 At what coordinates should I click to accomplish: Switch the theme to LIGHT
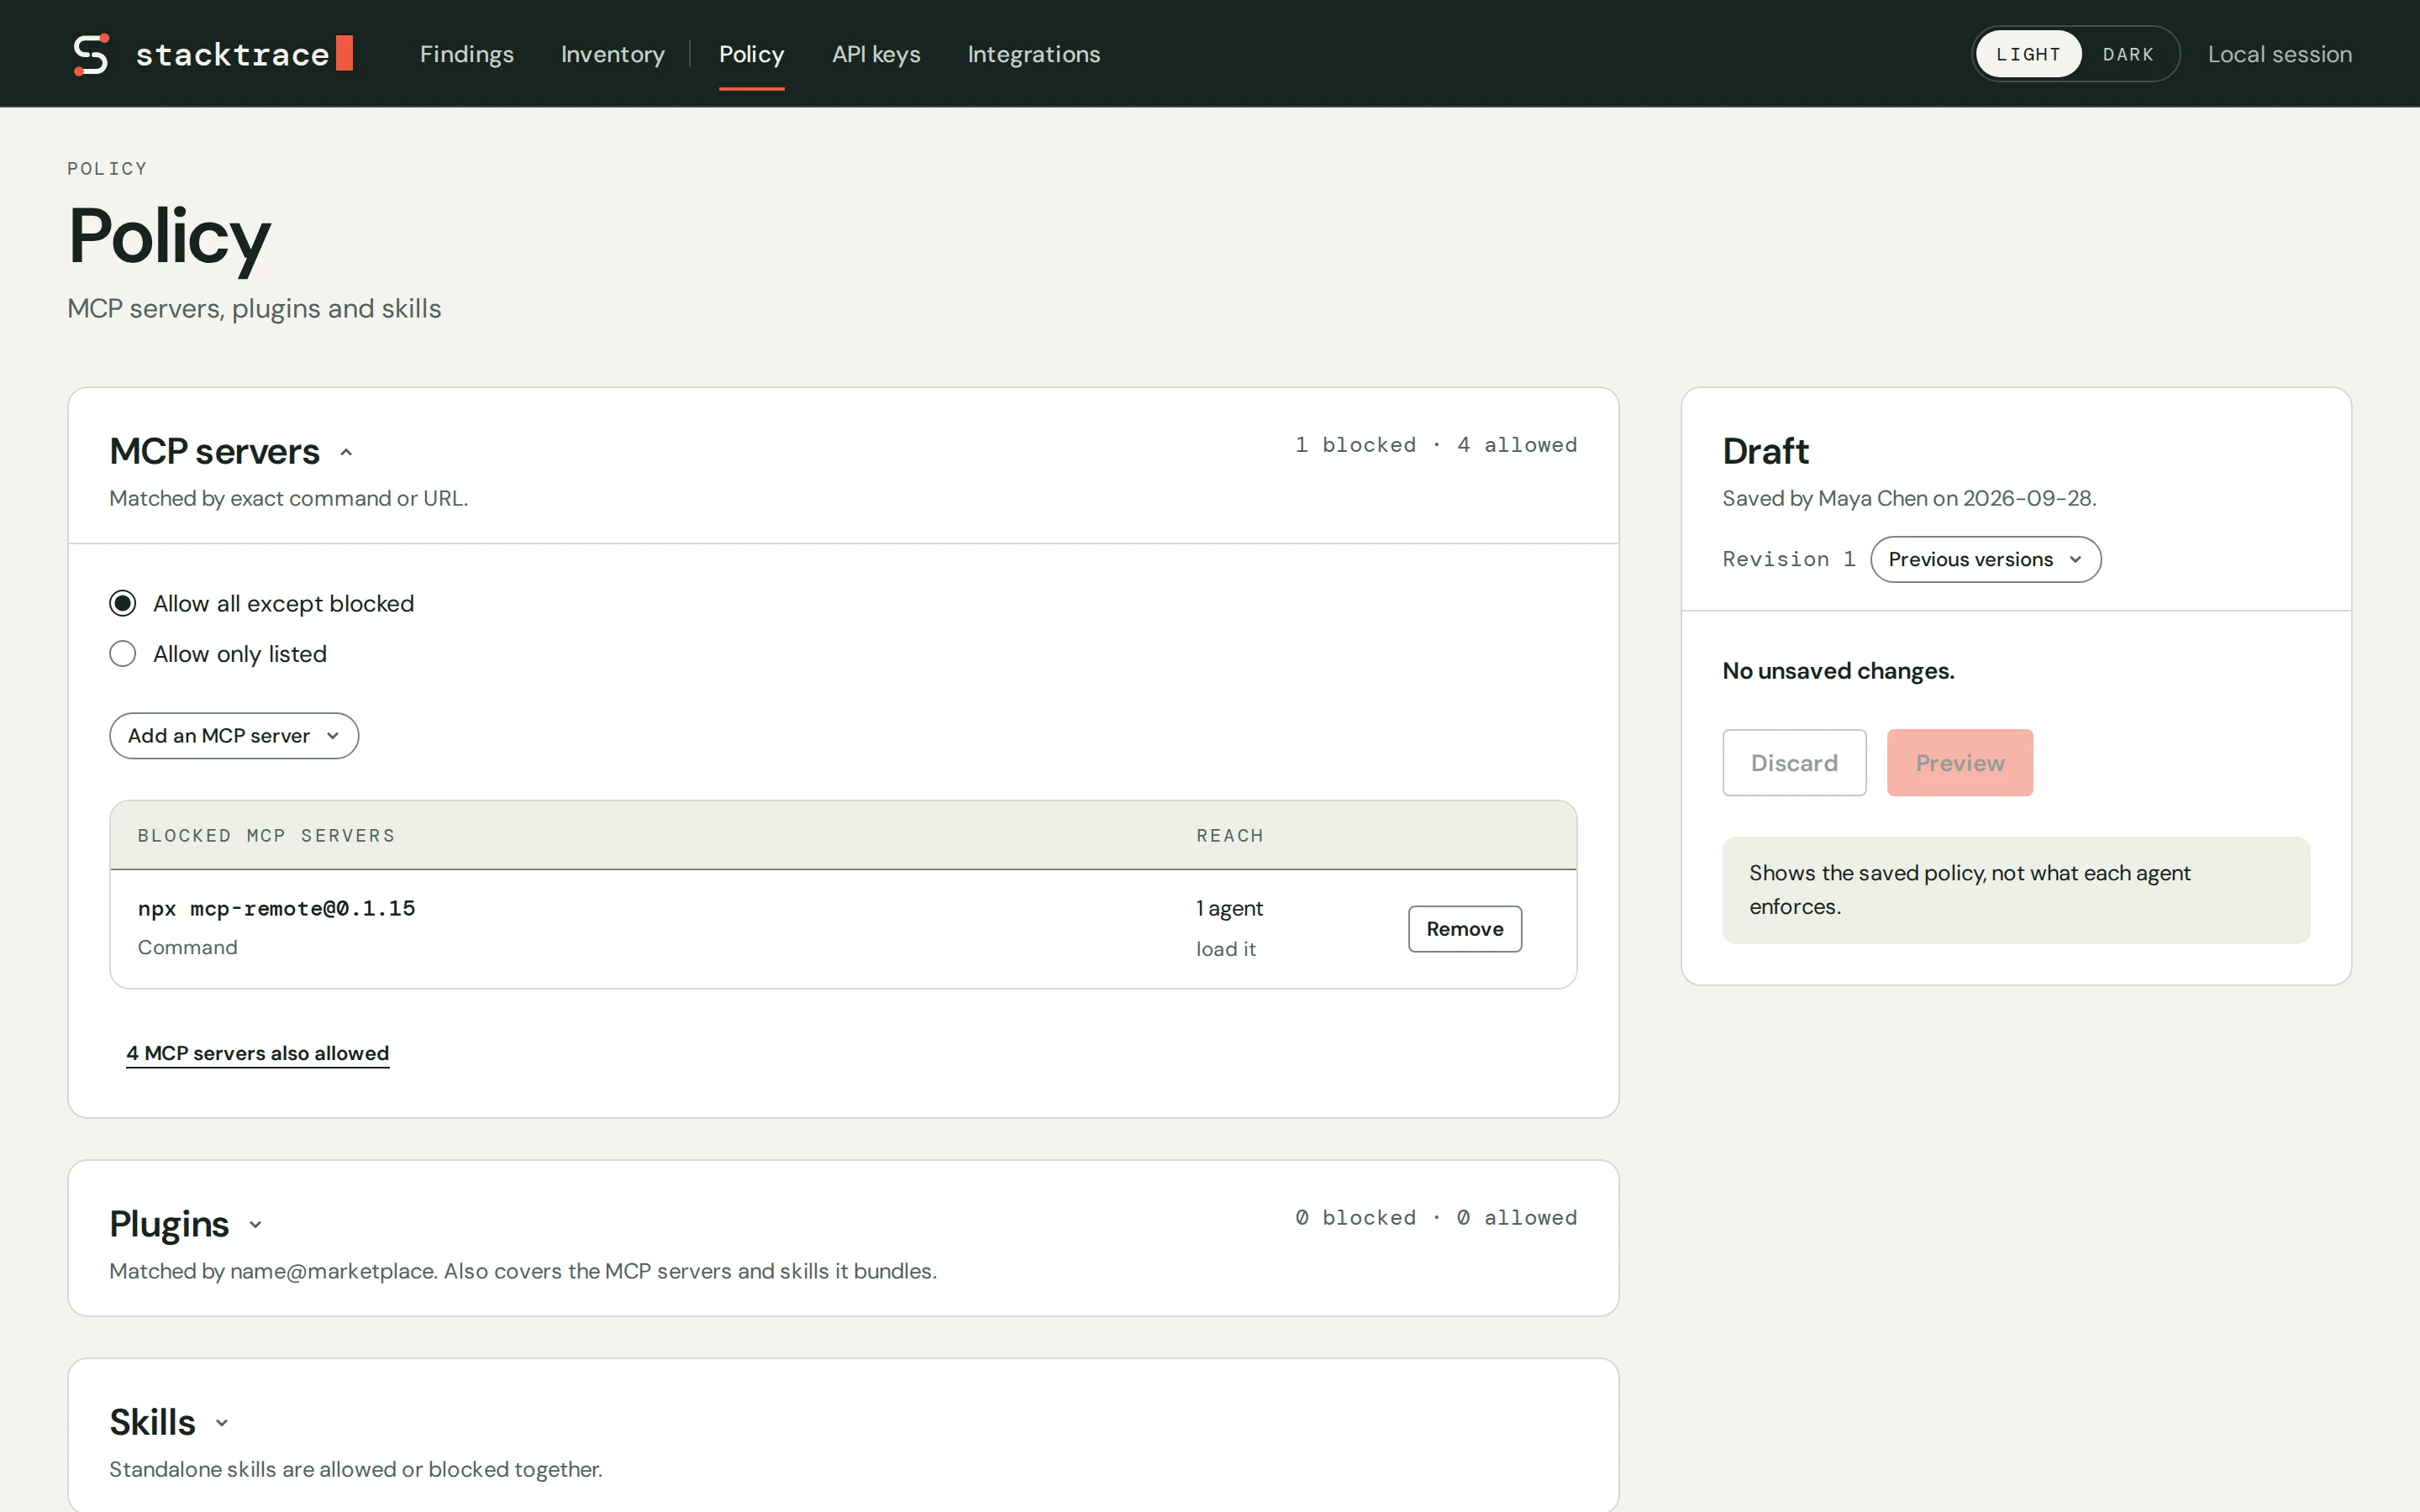point(2028,54)
